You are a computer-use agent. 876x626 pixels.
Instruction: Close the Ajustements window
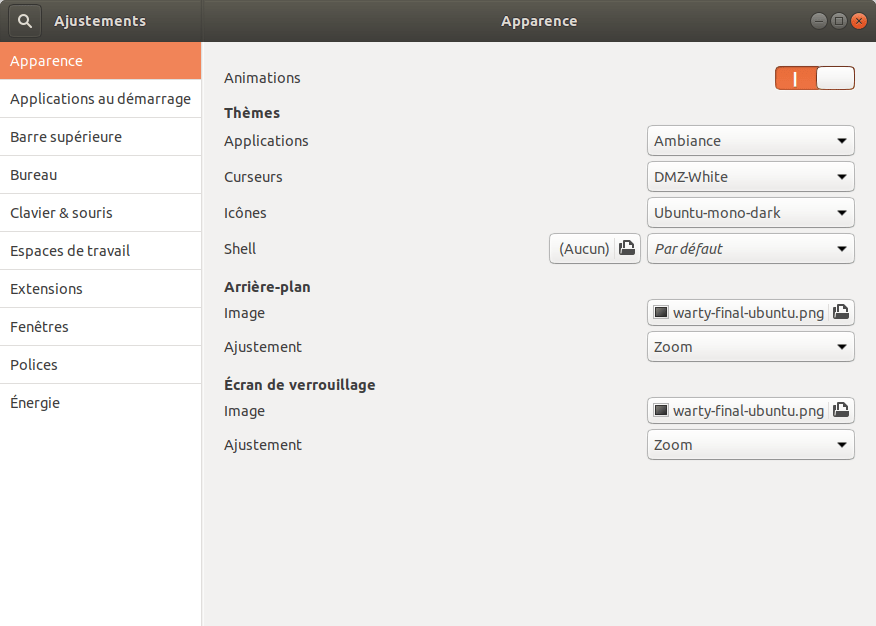(859, 21)
